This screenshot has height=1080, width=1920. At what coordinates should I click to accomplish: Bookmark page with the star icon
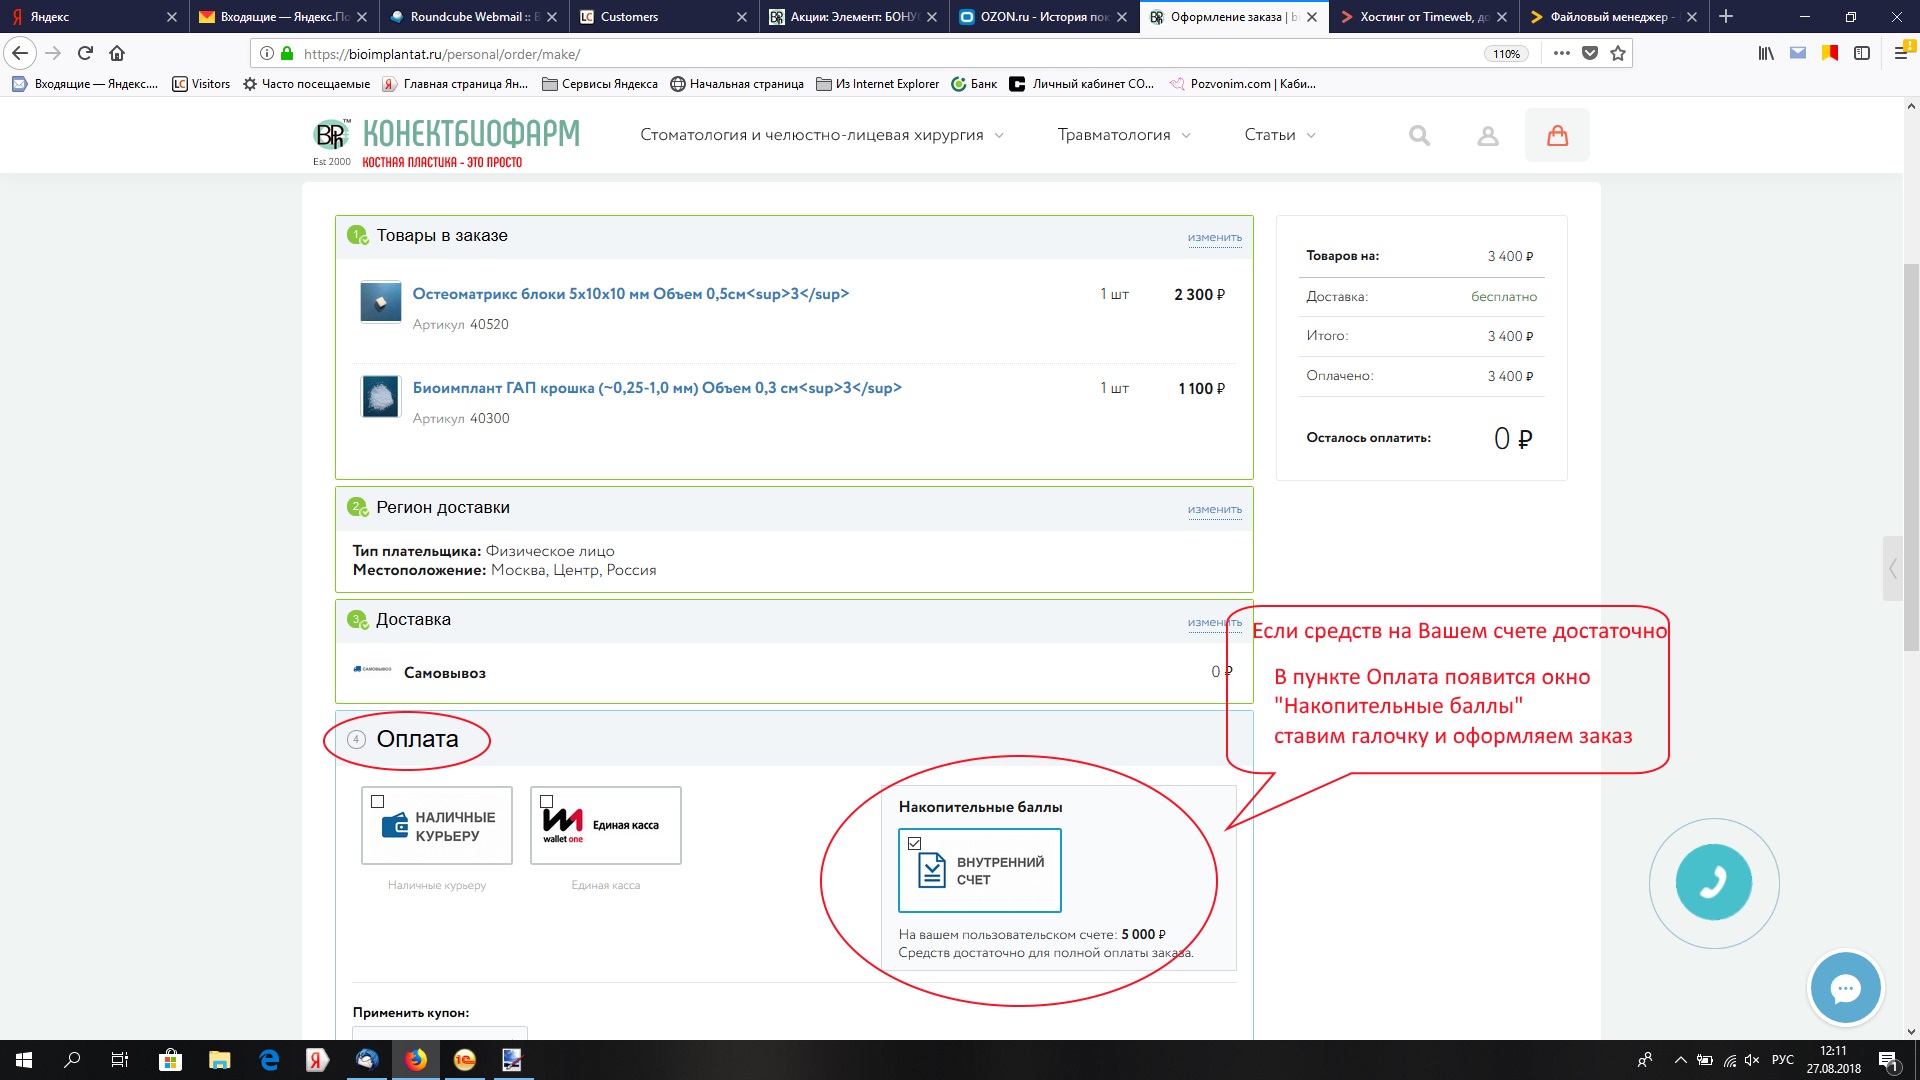coord(1618,54)
